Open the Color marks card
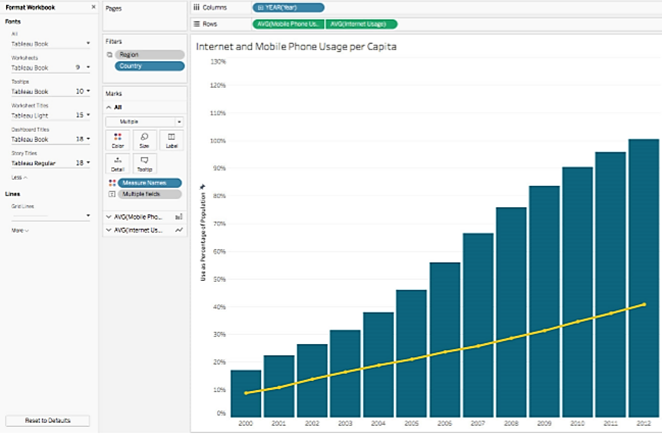 point(118,141)
